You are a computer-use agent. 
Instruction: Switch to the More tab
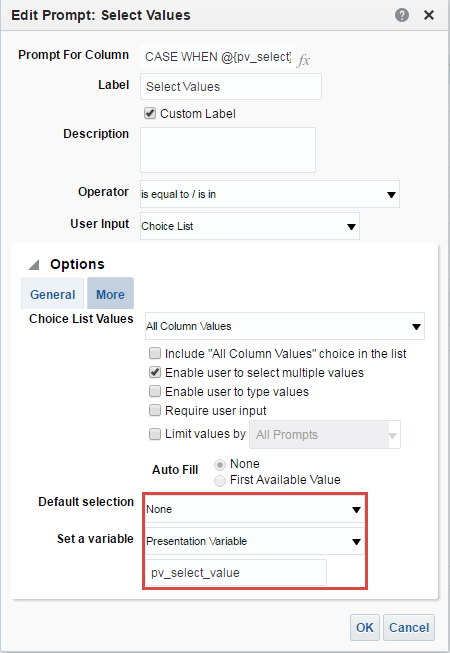pyautogui.click(x=110, y=294)
